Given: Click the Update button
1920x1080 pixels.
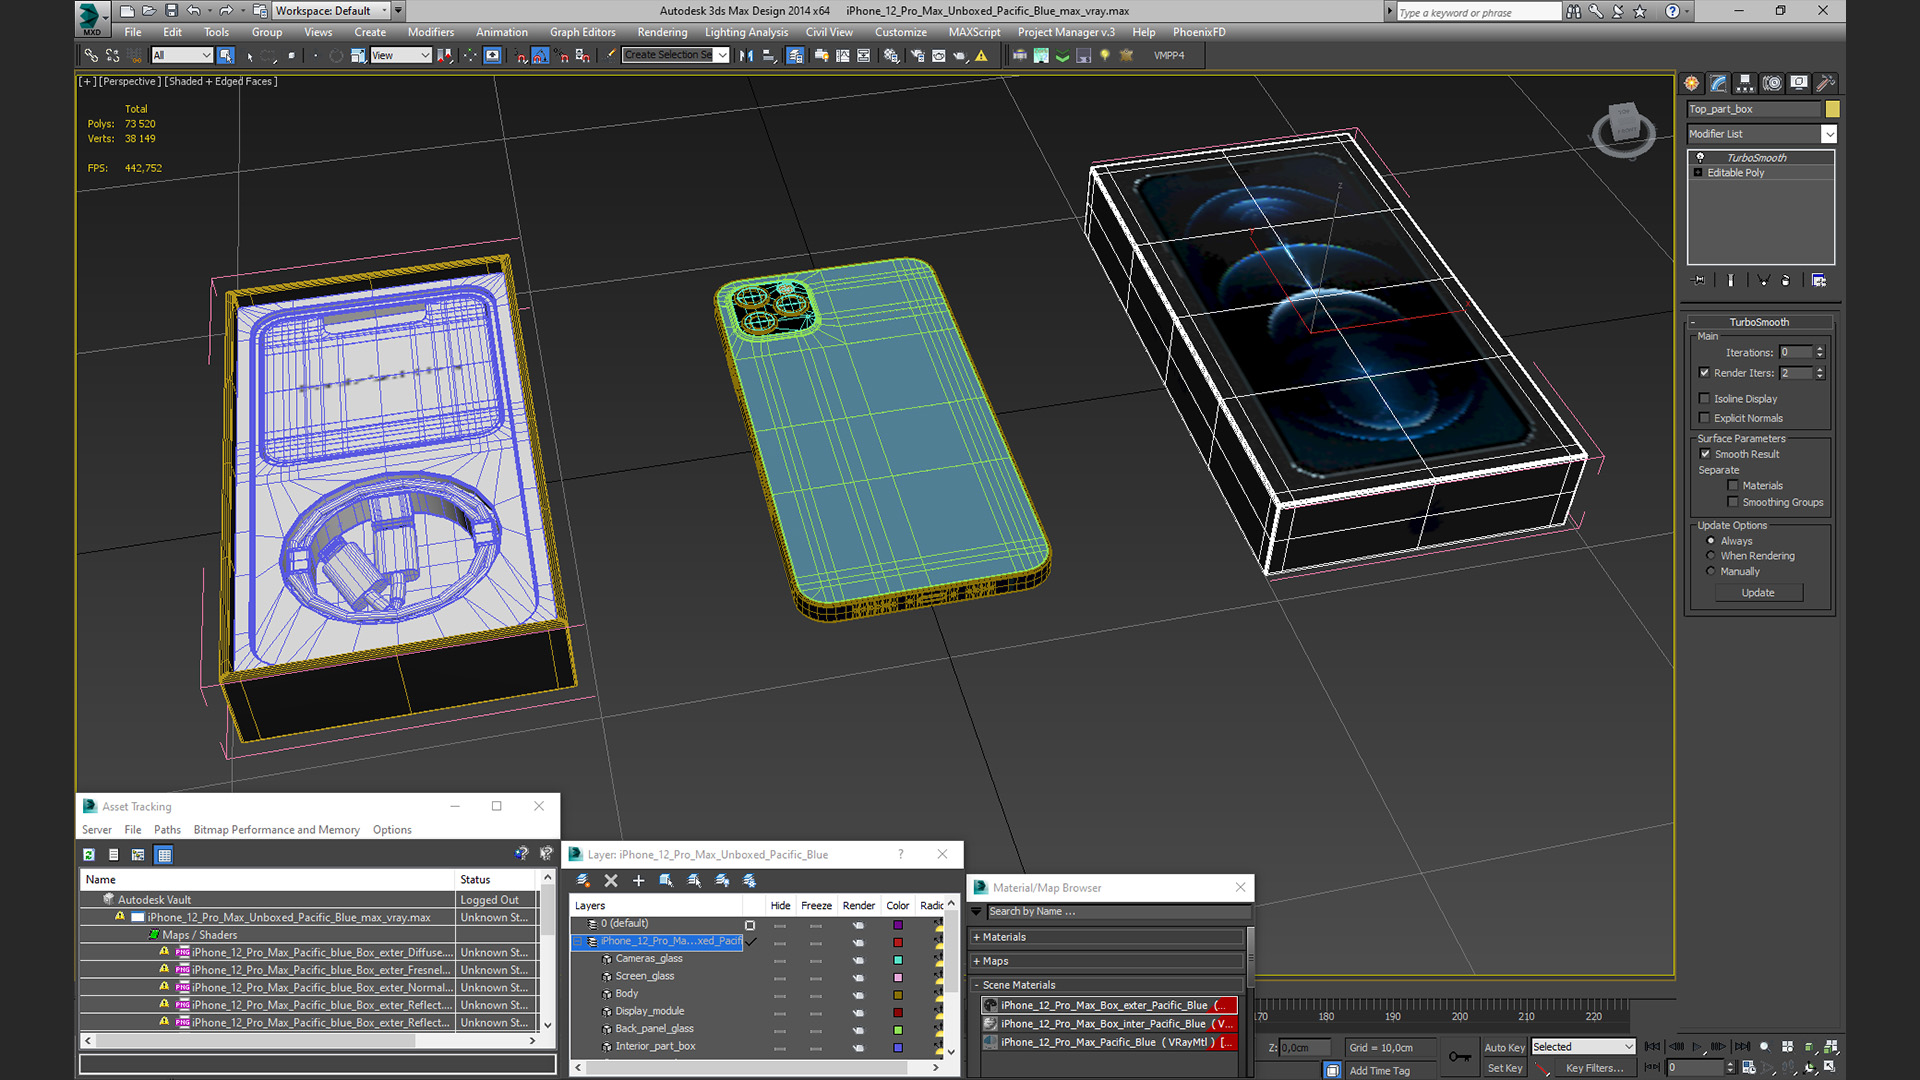Looking at the screenshot, I should coord(1758,593).
